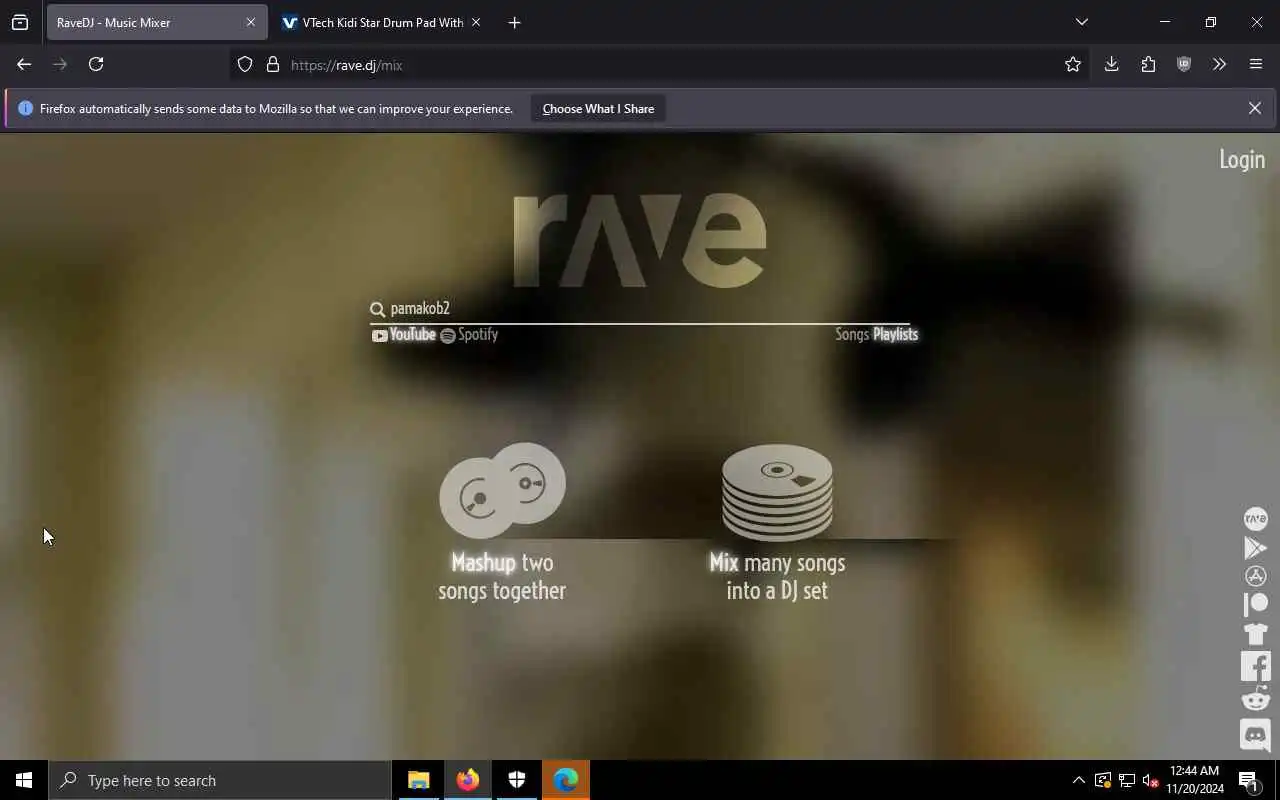1280x800 pixels.
Task: Click Mix many songs into a DJ set text
Action: 777,576
